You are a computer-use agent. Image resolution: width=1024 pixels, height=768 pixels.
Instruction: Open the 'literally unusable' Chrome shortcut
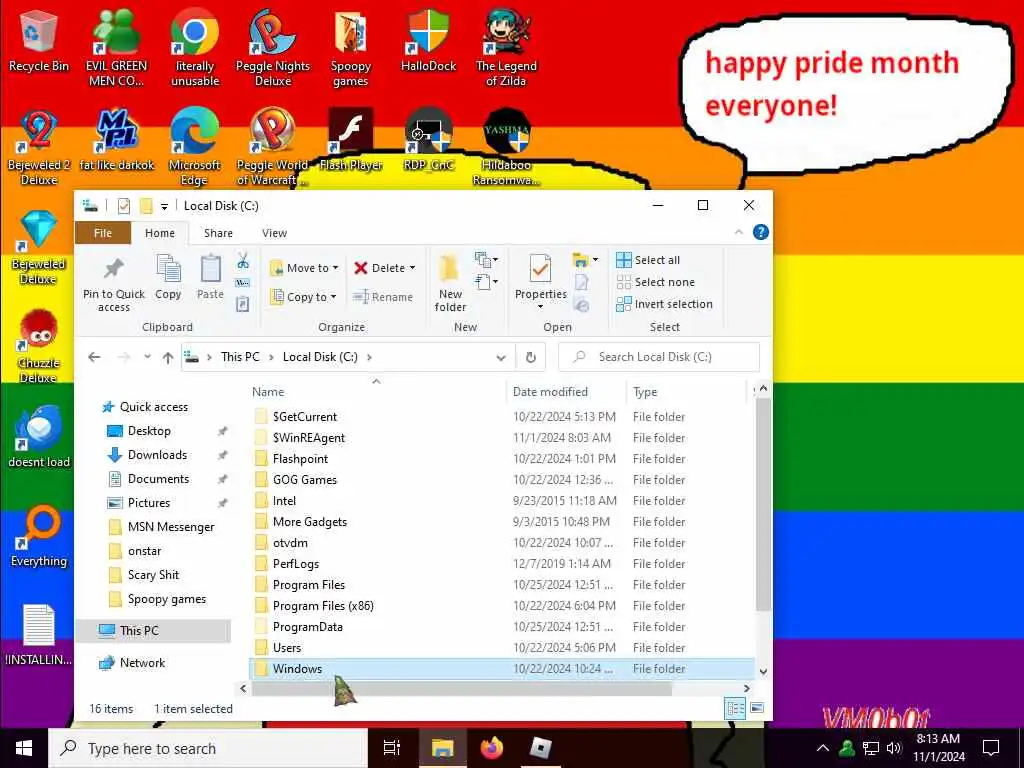click(195, 49)
